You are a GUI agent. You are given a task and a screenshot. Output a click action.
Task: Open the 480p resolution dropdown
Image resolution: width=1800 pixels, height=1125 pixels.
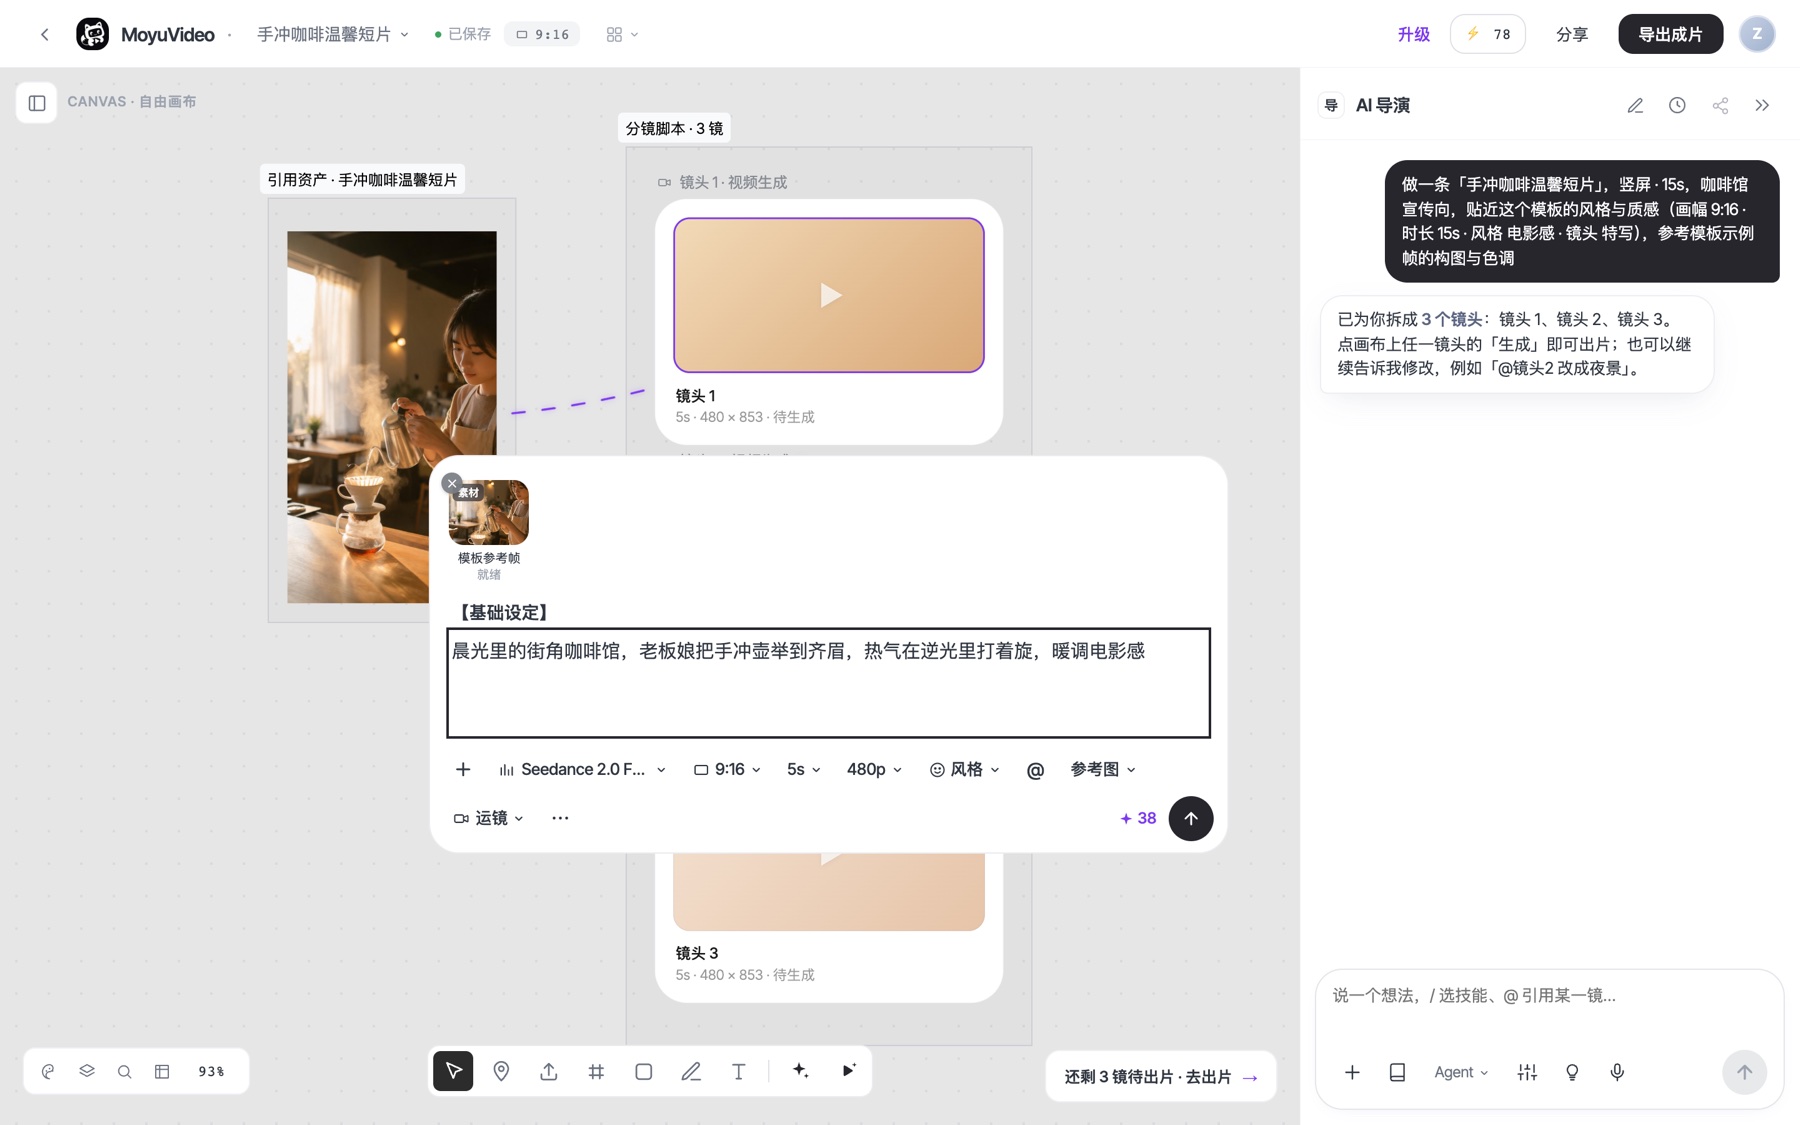point(874,769)
